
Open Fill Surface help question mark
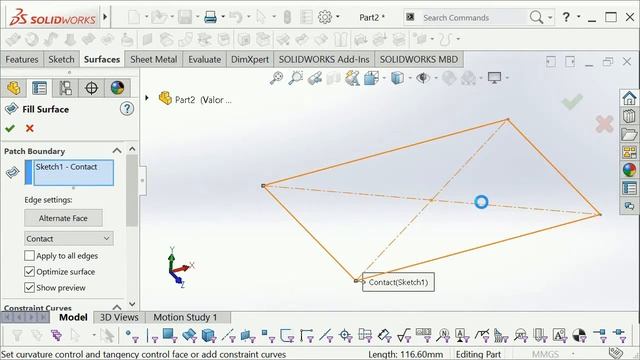[127, 109]
